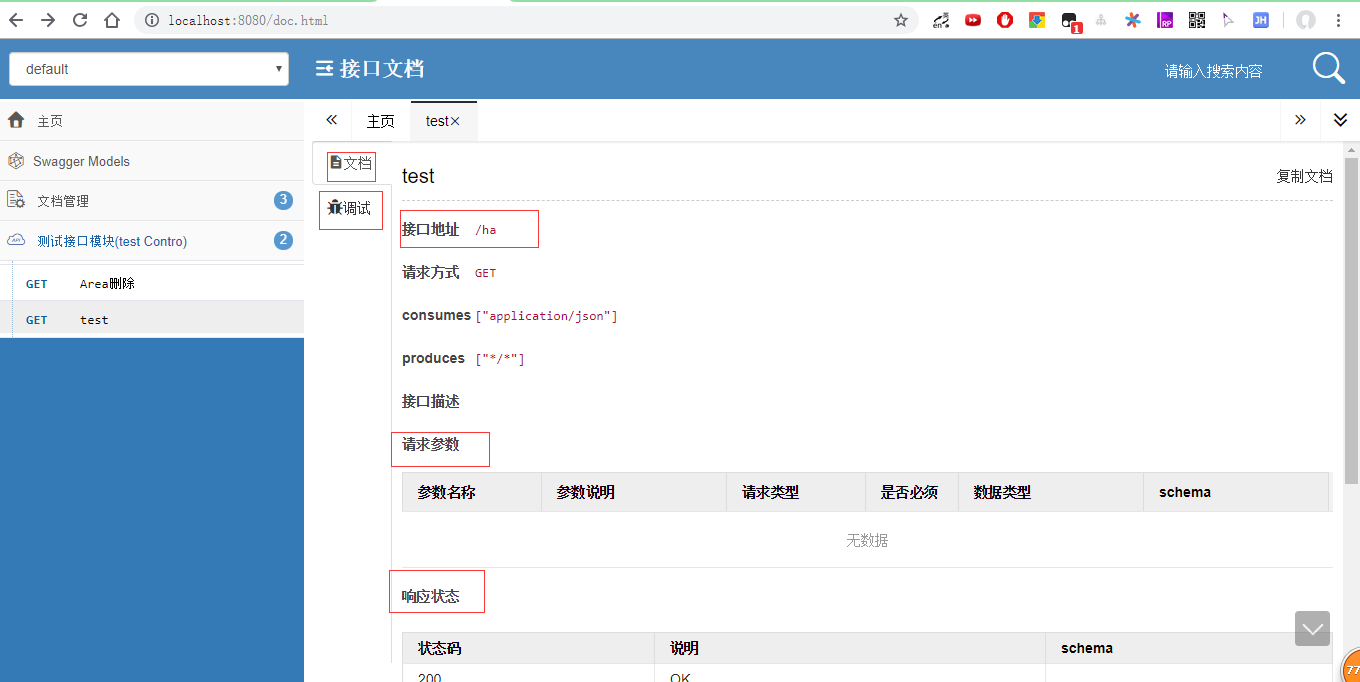Go back in browser history
Screen dimensions: 1360x682
click(x=17, y=20)
